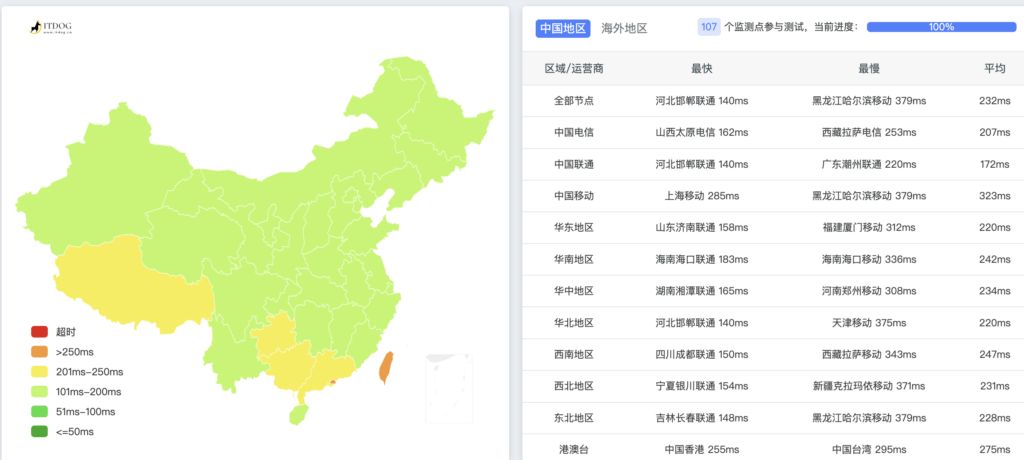Screen dimensions: 1024x460
Task: Click 中国香港 255ms cell
Action: coord(702,450)
